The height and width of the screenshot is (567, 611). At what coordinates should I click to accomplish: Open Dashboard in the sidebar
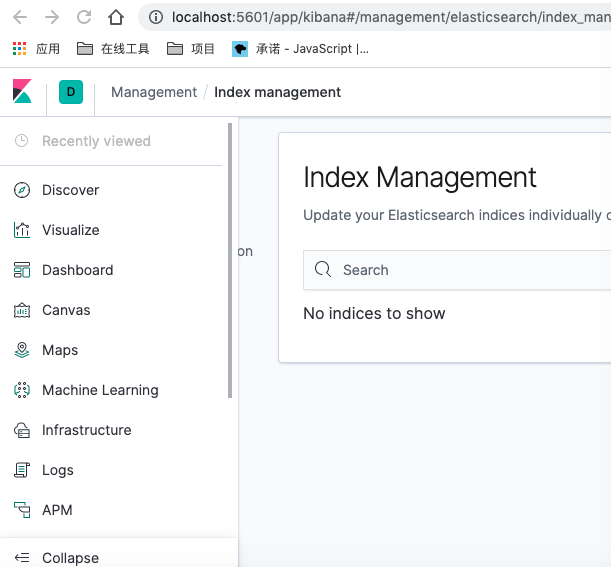coord(78,270)
